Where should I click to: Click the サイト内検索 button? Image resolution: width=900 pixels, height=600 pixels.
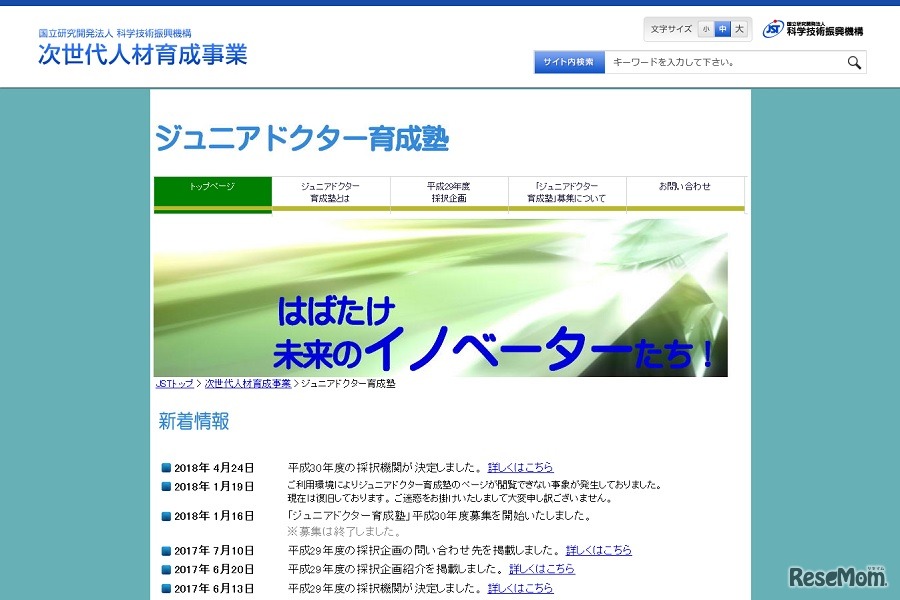pyautogui.click(x=569, y=62)
